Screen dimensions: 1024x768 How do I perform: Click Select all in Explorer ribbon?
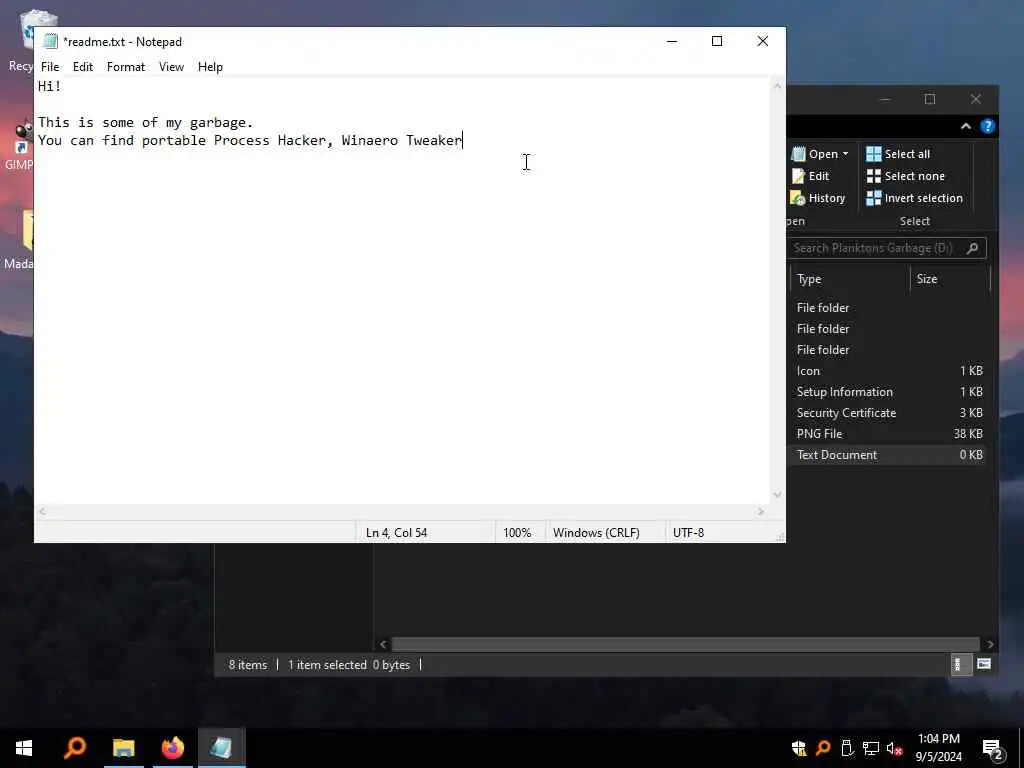[898, 154]
